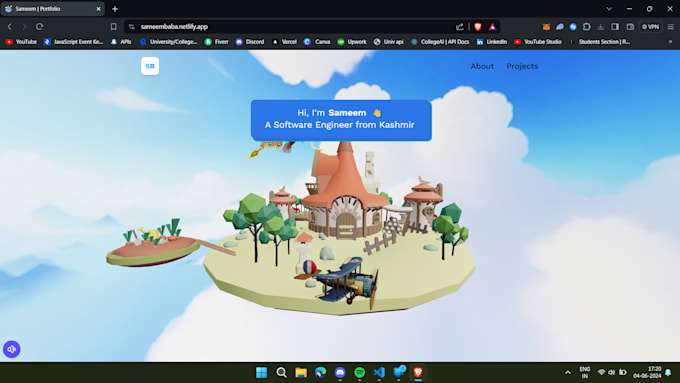Open the browser hamburger menu

[x=670, y=26]
